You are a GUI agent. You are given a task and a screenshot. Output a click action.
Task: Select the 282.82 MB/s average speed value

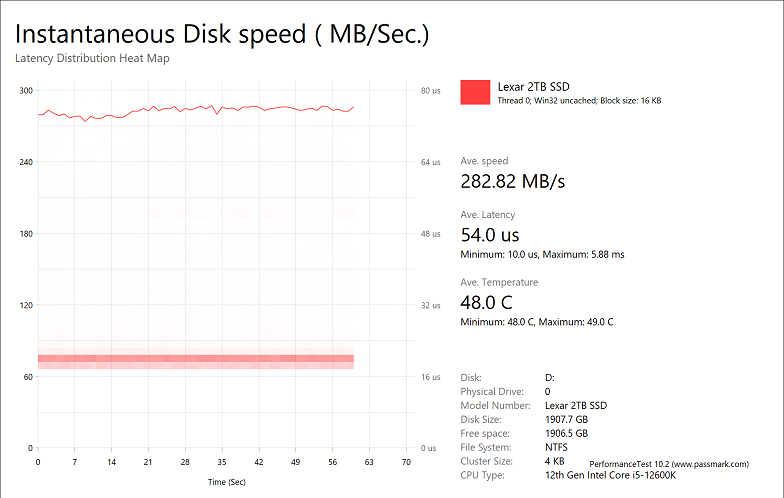point(512,181)
